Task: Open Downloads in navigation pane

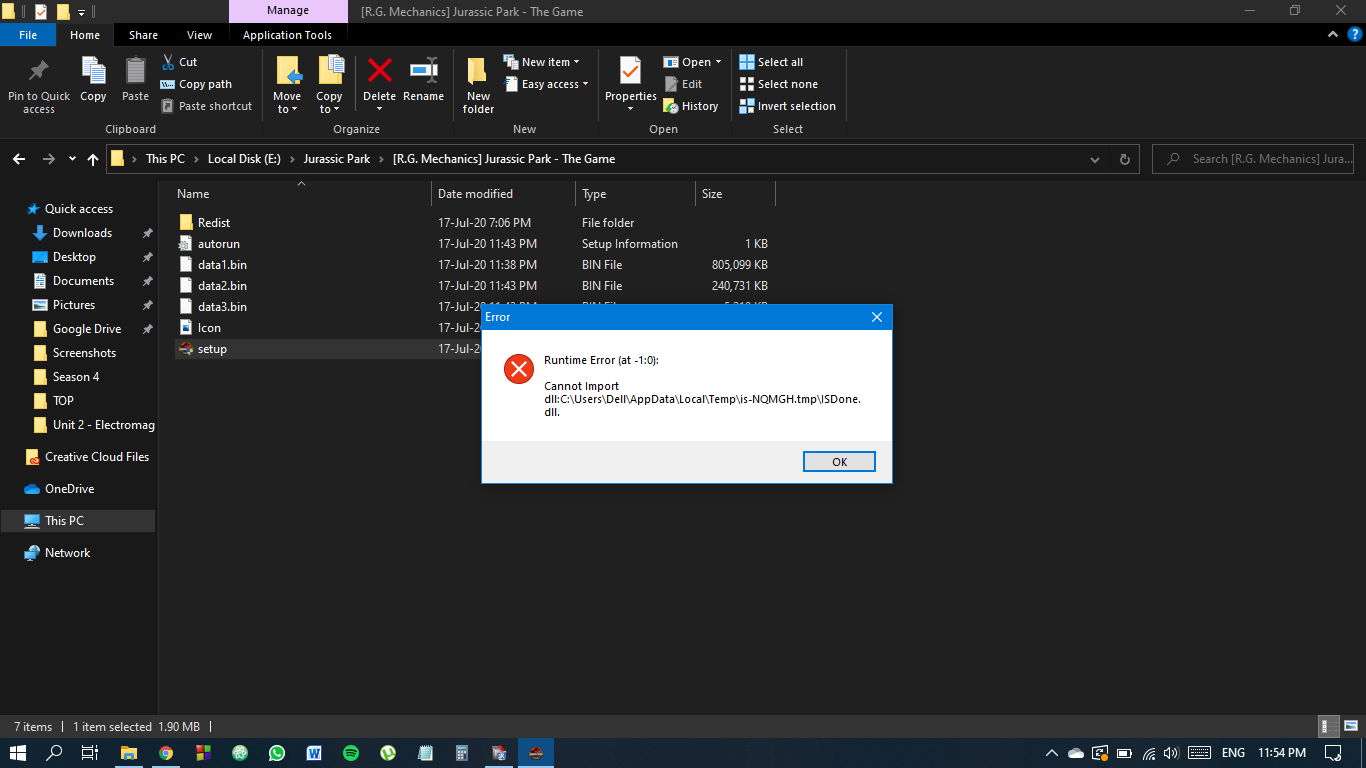Action: coord(82,233)
